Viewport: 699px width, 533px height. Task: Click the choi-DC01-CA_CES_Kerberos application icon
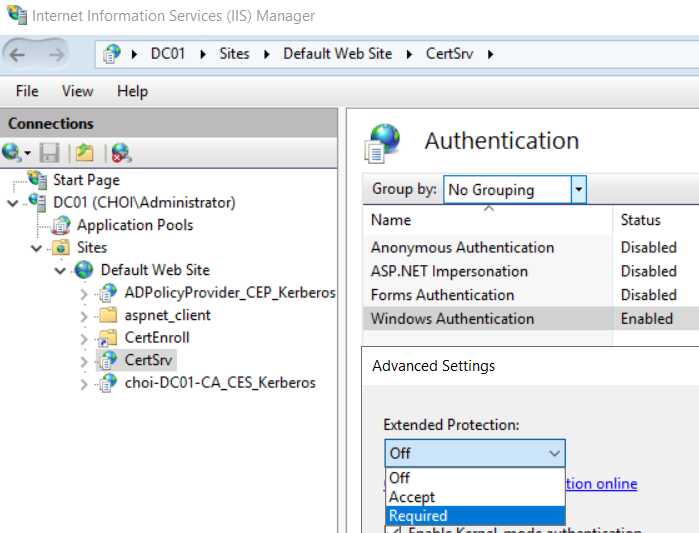(x=108, y=382)
